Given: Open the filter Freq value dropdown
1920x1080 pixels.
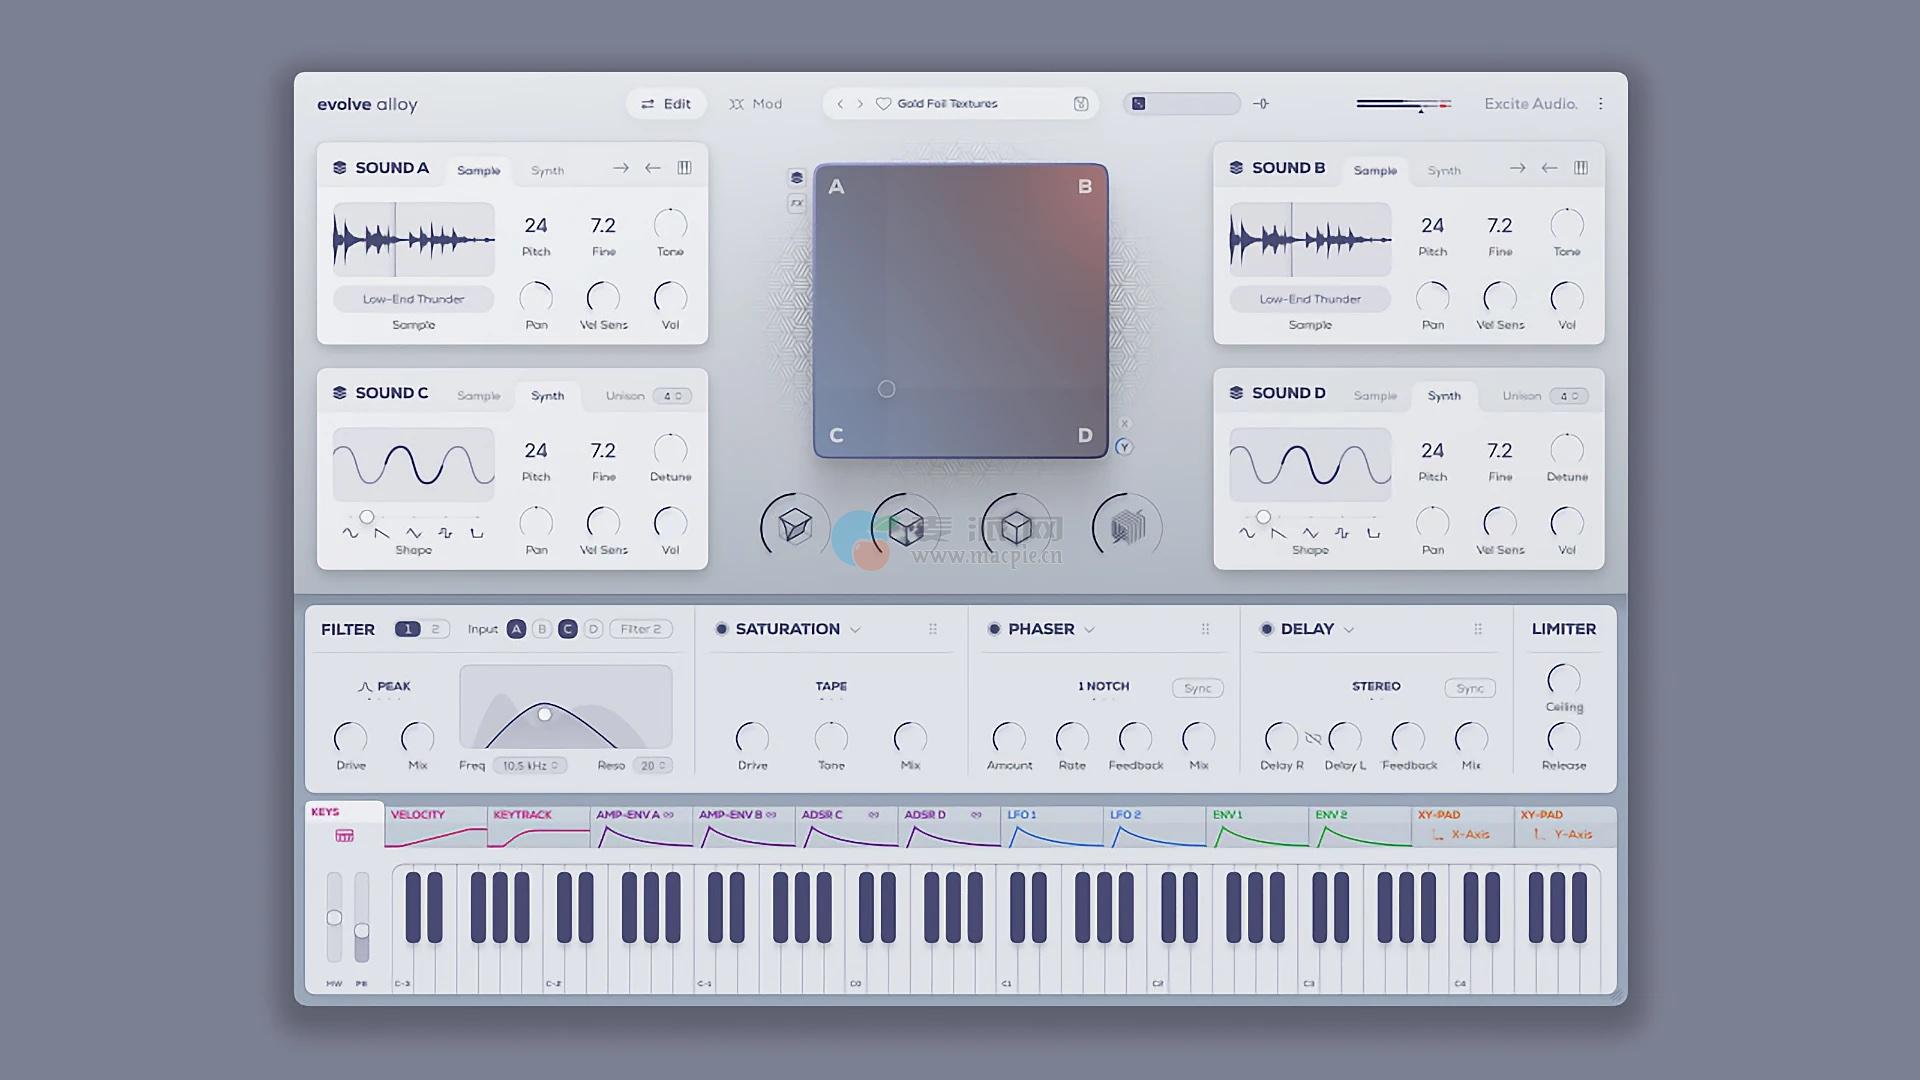Looking at the screenshot, I should pyautogui.click(x=531, y=765).
